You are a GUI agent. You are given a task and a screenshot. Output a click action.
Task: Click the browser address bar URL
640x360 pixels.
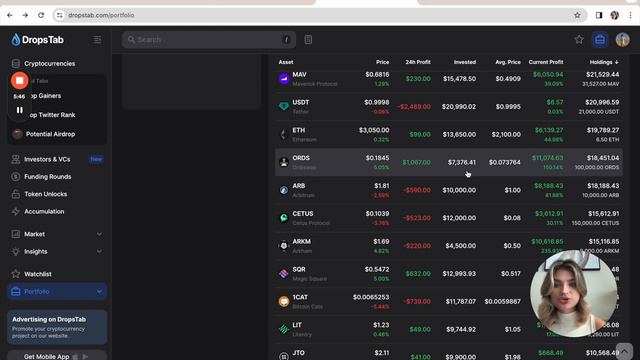[x=101, y=15]
